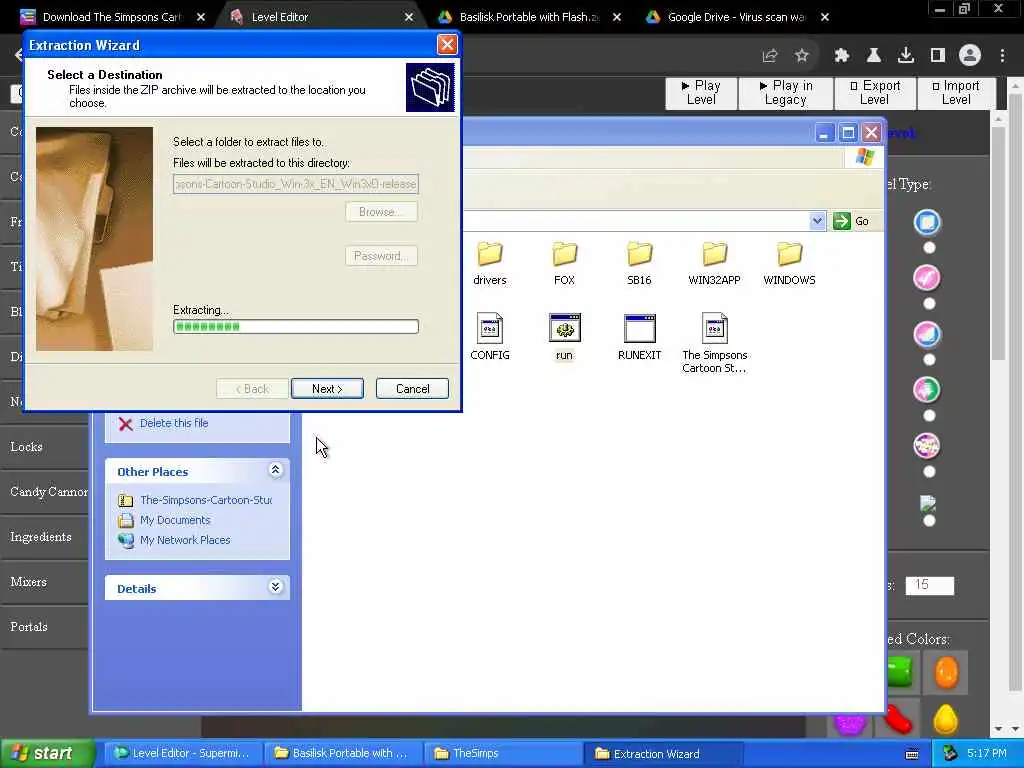Image resolution: width=1024 pixels, height=768 pixels.
Task: Select The Simpsons Cartoon St... file
Action: click(x=714, y=343)
